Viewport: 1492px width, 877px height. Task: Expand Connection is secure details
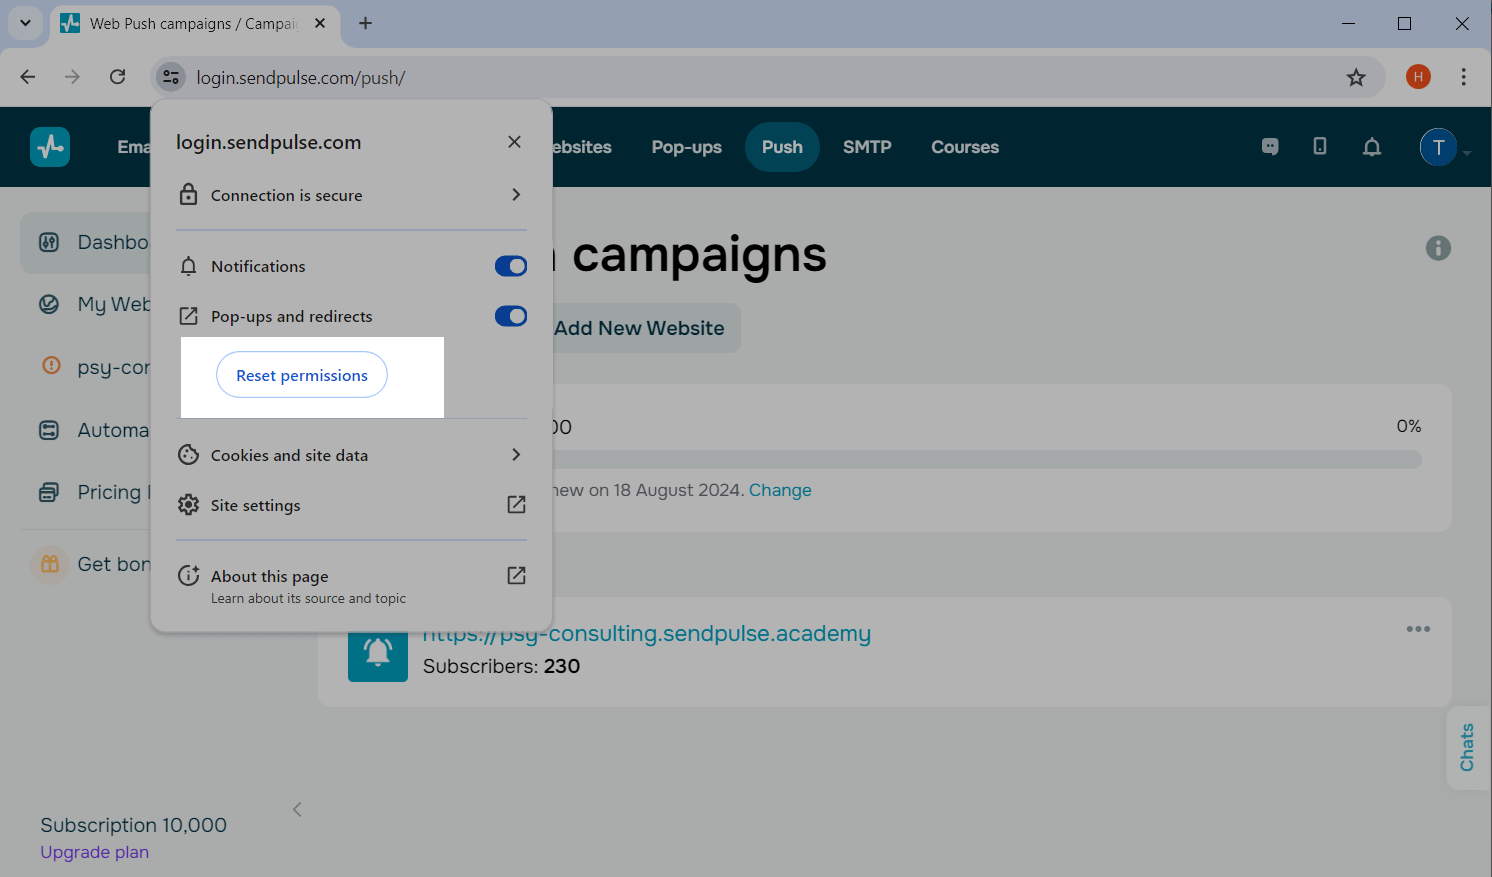coord(351,195)
